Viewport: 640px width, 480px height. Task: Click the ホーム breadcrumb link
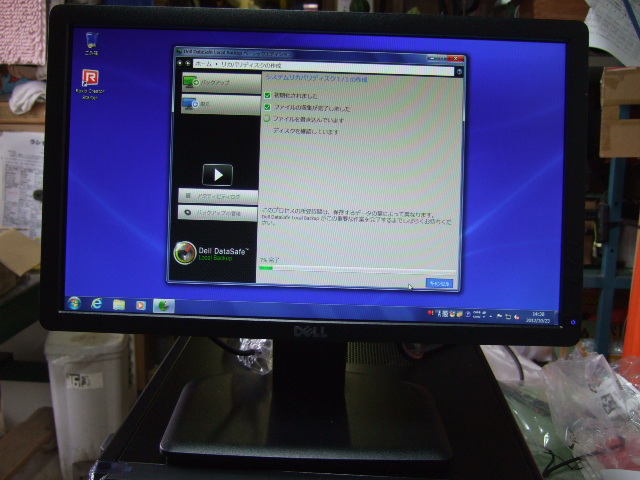[203, 64]
